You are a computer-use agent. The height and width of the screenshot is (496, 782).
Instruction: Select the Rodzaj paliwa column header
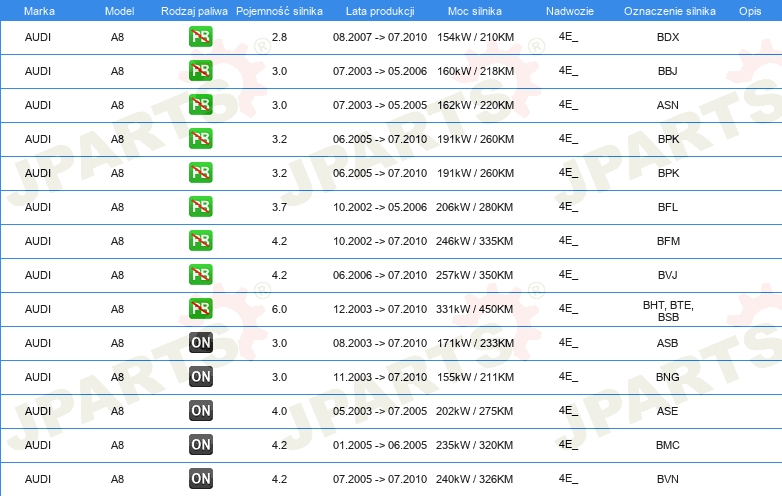point(194,11)
